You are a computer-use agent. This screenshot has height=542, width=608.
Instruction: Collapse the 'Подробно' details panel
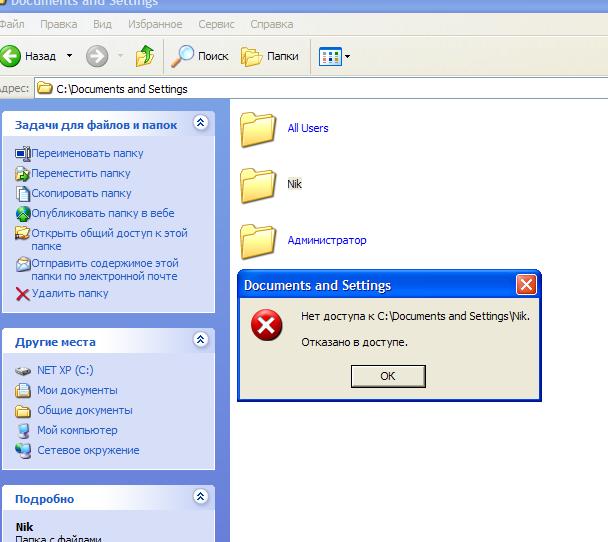point(200,497)
